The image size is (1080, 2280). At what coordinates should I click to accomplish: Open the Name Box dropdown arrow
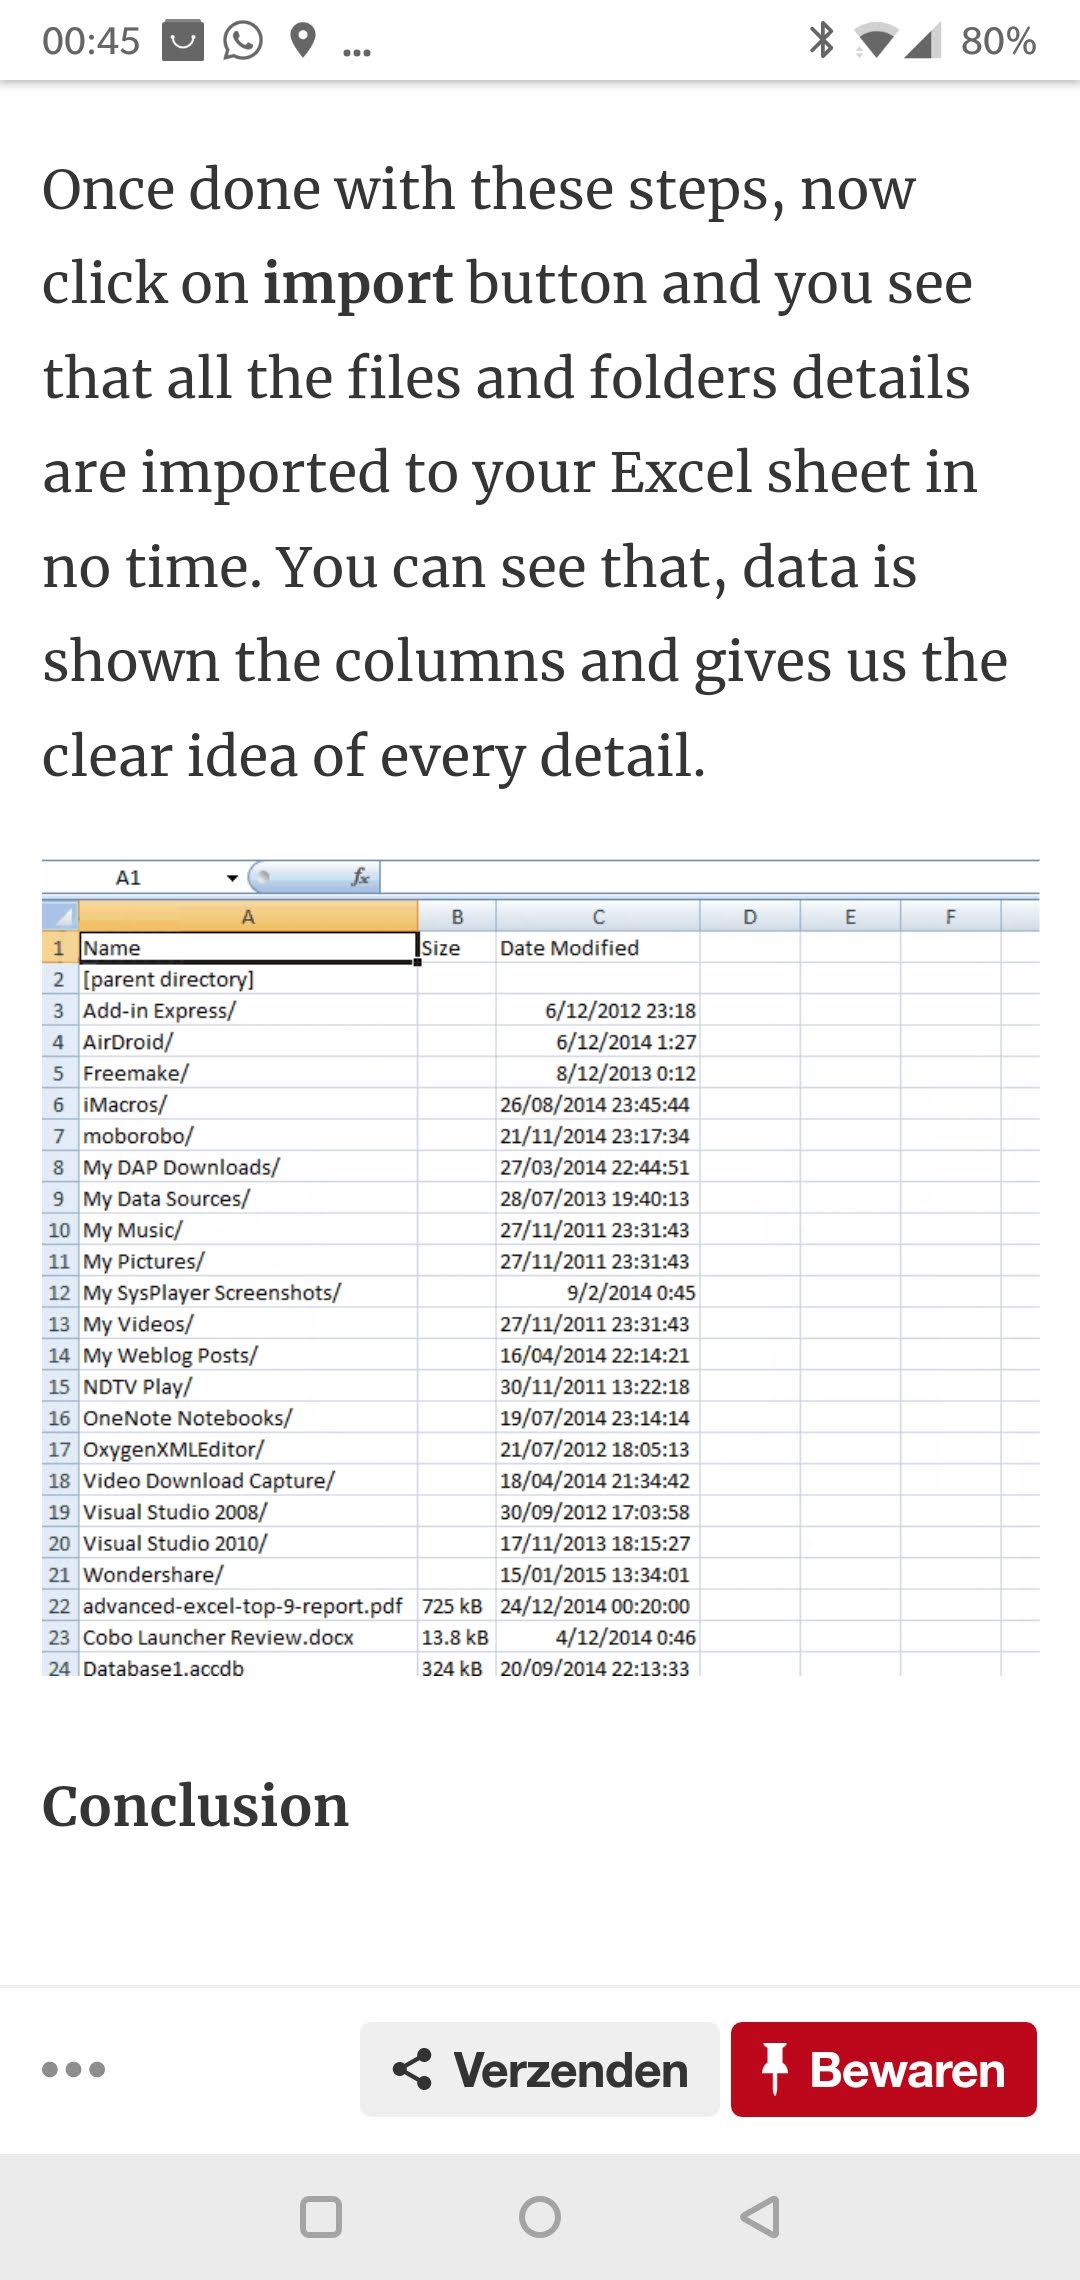(x=232, y=878)
